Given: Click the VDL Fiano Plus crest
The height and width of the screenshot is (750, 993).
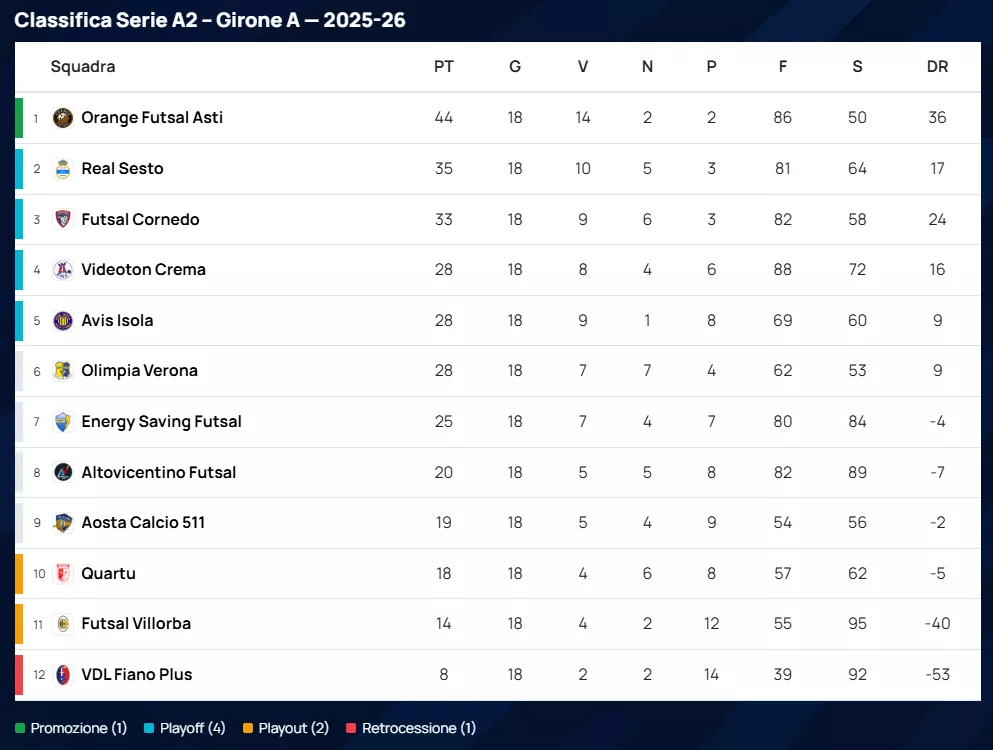Looking at the screenshot, I should point(63,675).
